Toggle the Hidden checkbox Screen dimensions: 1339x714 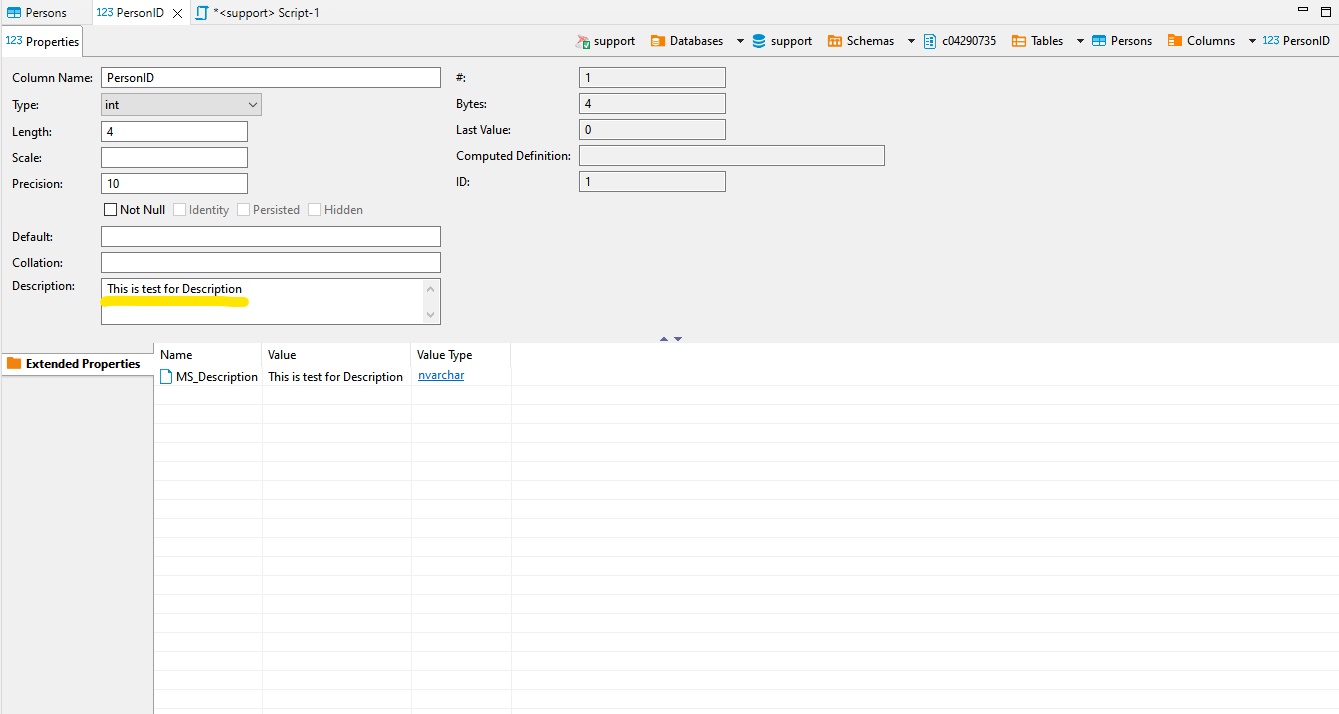point(315,210)
